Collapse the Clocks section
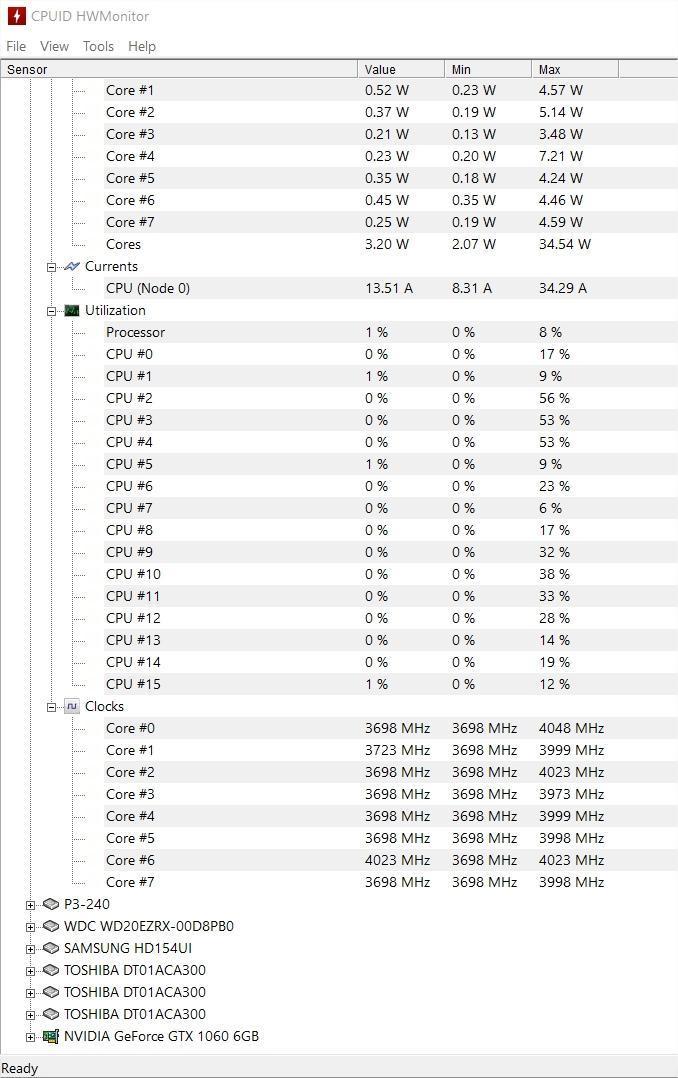This screenshot has height=1078, width=678. coord(51,707)
